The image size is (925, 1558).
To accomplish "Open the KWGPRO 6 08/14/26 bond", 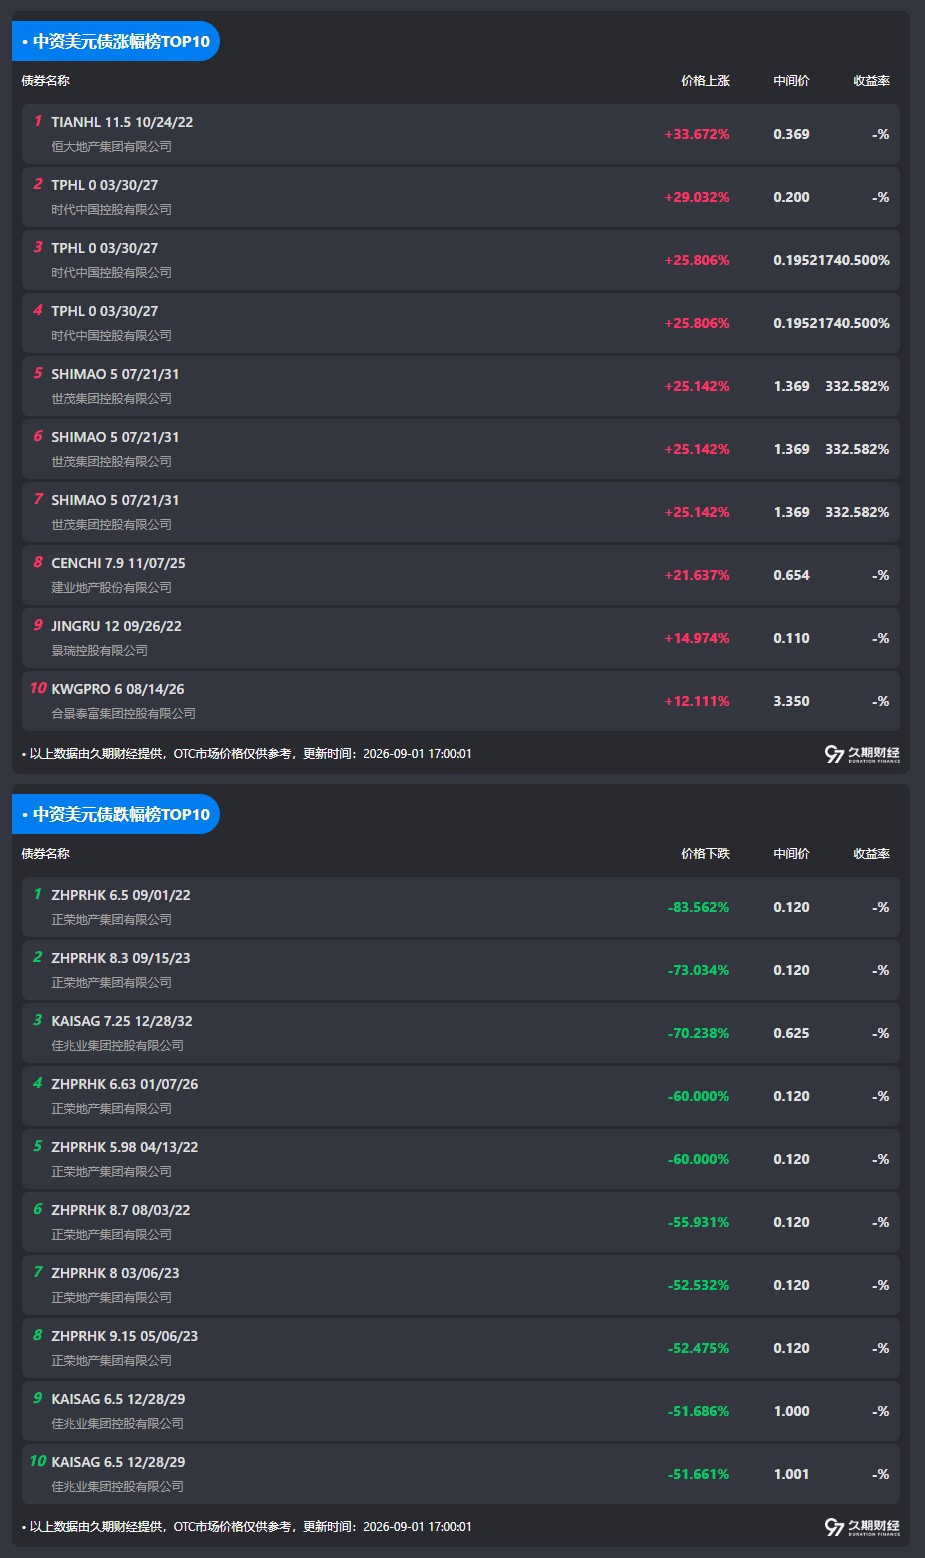I will pyautogui.click(x=118, y=689).
